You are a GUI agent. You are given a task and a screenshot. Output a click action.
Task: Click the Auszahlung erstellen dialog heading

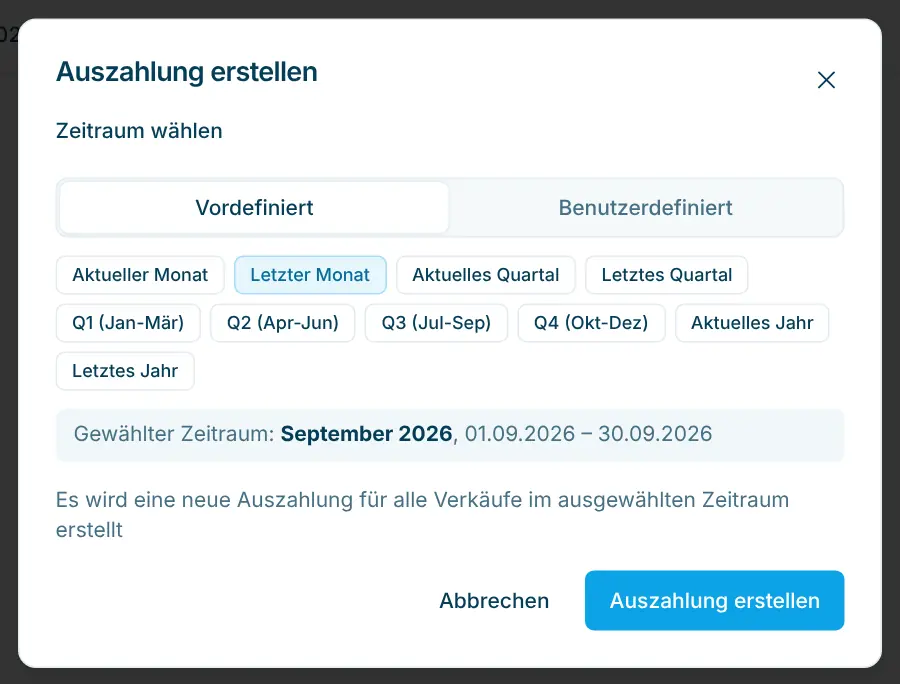[187, 72]
